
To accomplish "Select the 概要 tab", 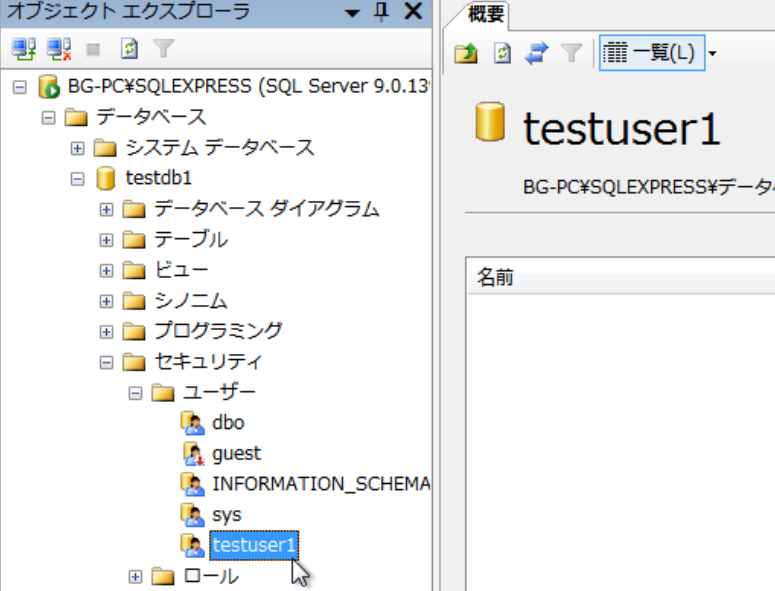I will click(485, 14).
